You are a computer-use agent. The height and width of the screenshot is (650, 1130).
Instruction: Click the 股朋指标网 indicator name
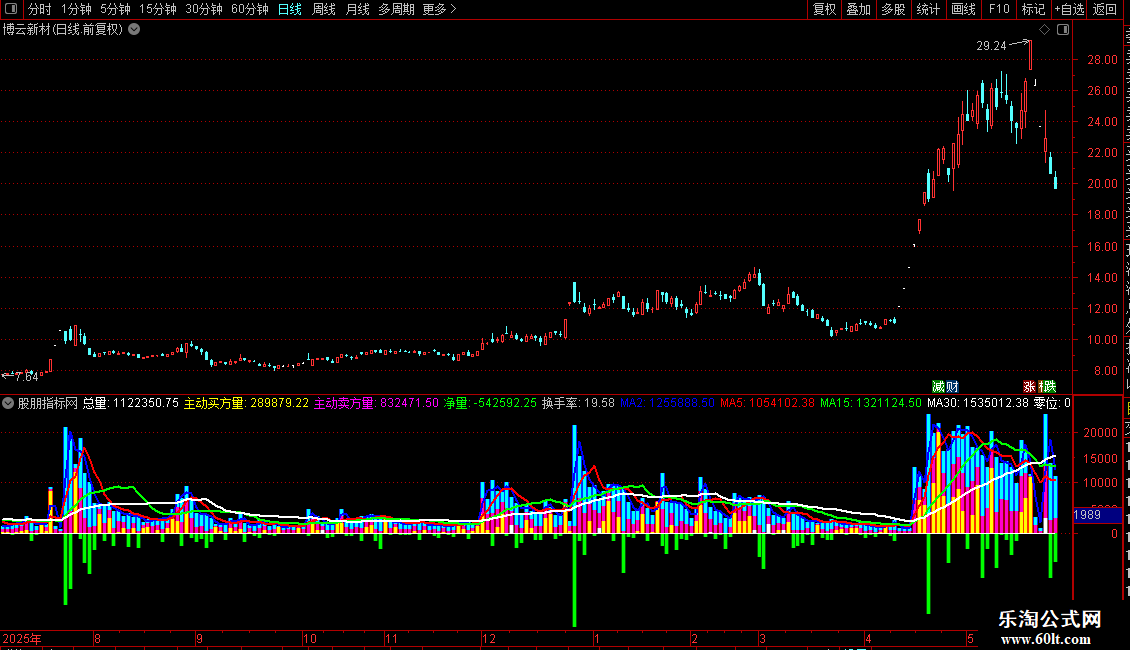pos(48,404)
